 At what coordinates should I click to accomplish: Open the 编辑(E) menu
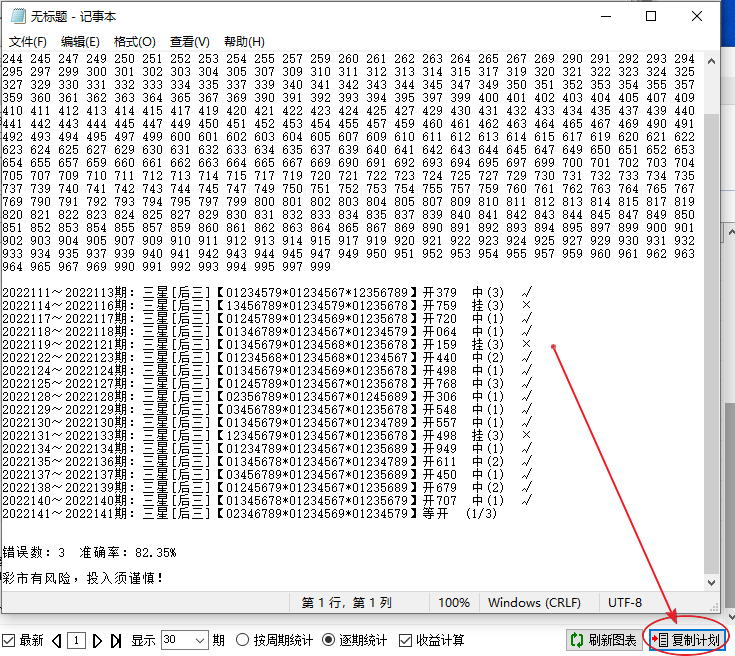pos(80,42)
